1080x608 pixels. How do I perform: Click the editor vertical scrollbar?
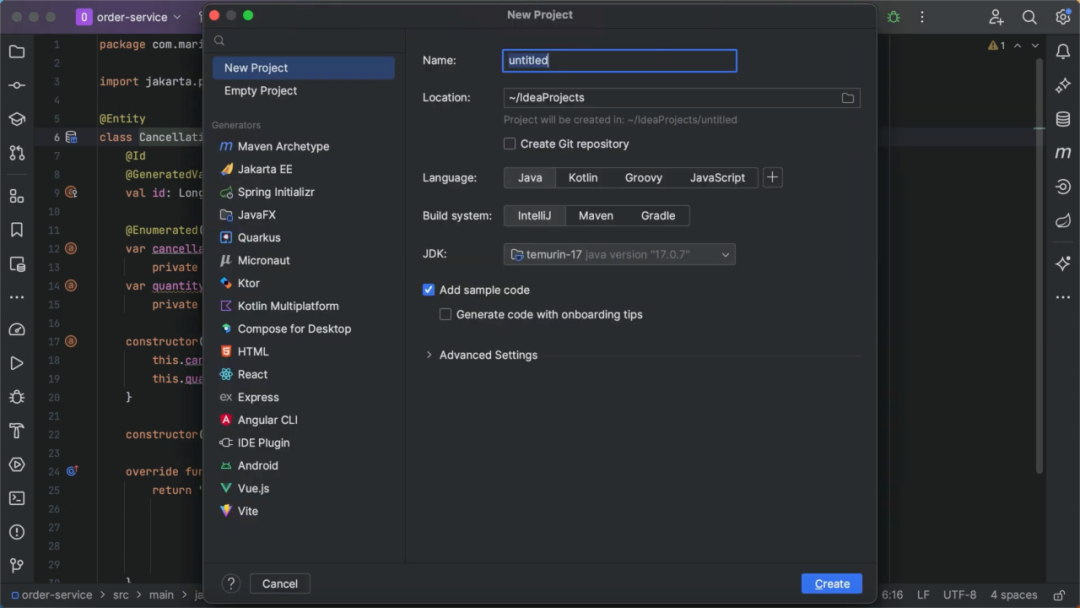(x=1039, y=265)
